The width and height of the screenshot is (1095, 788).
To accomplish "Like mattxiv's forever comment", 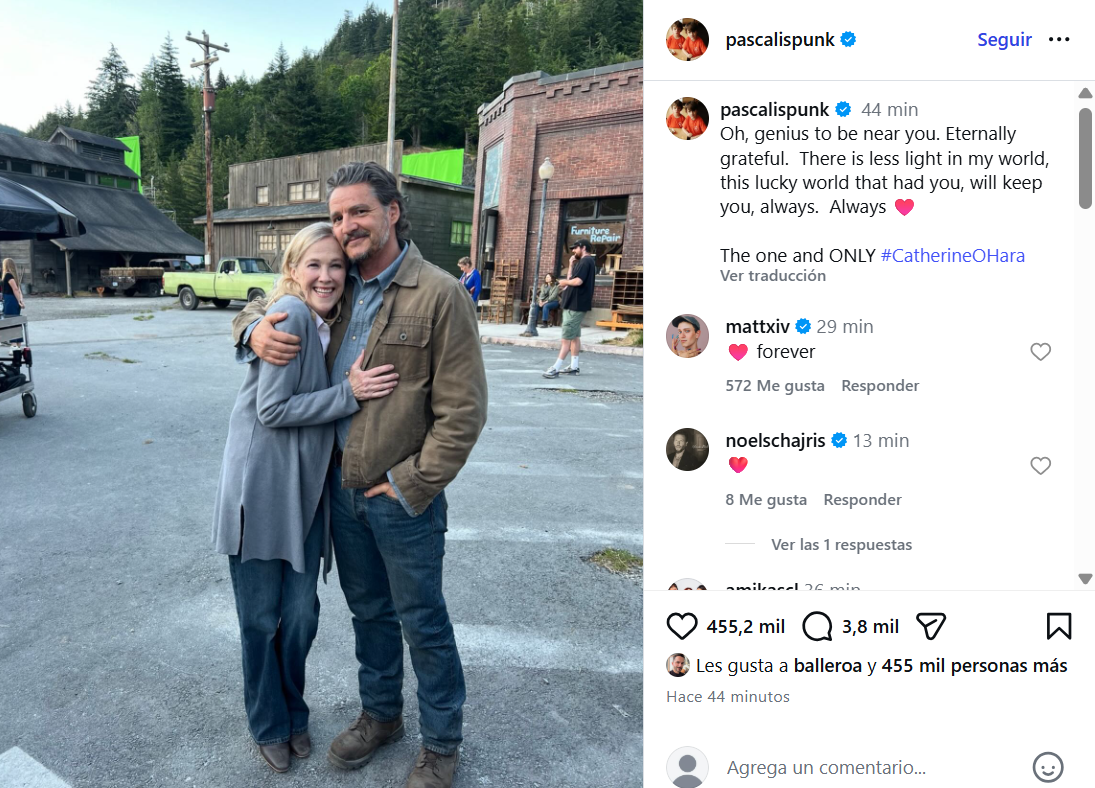I will pyautogui.click(x=1041, y=351).
